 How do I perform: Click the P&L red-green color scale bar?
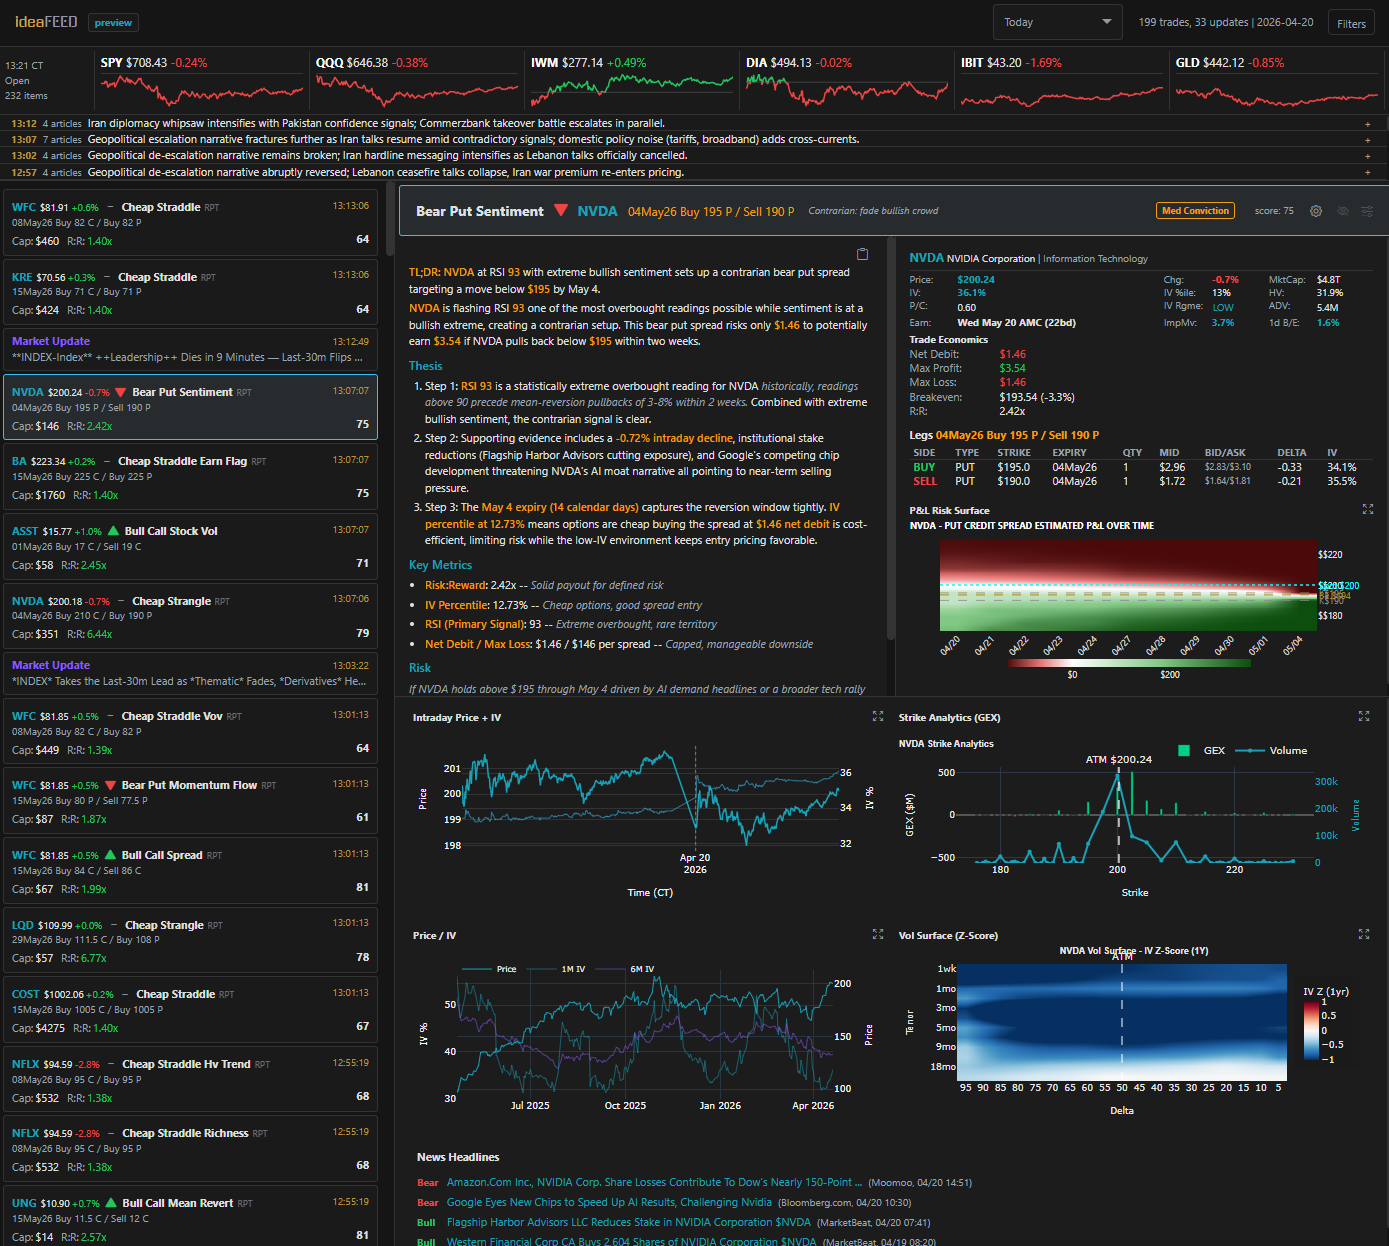1129,662
